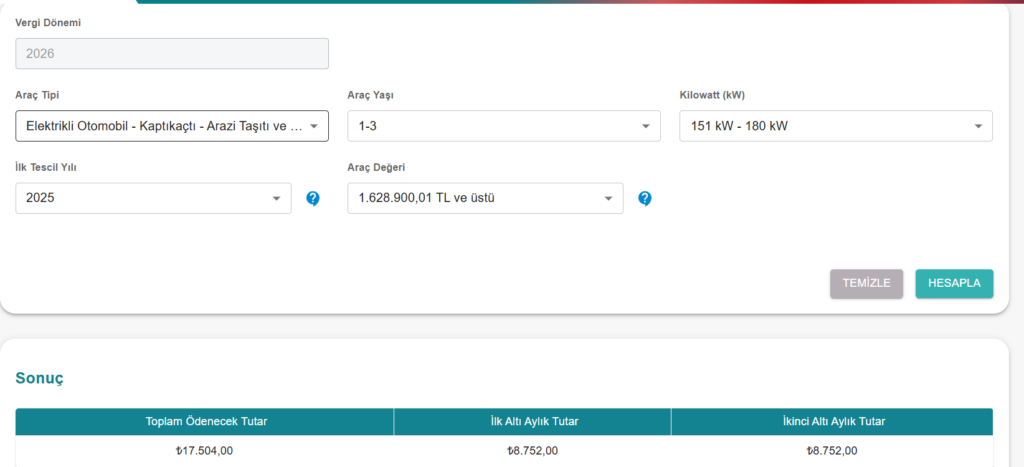The image size is (1024, 467).
Task: Click the ₺8.752,00 value under İlk Altı Aylık
Action: coord(532,451)
